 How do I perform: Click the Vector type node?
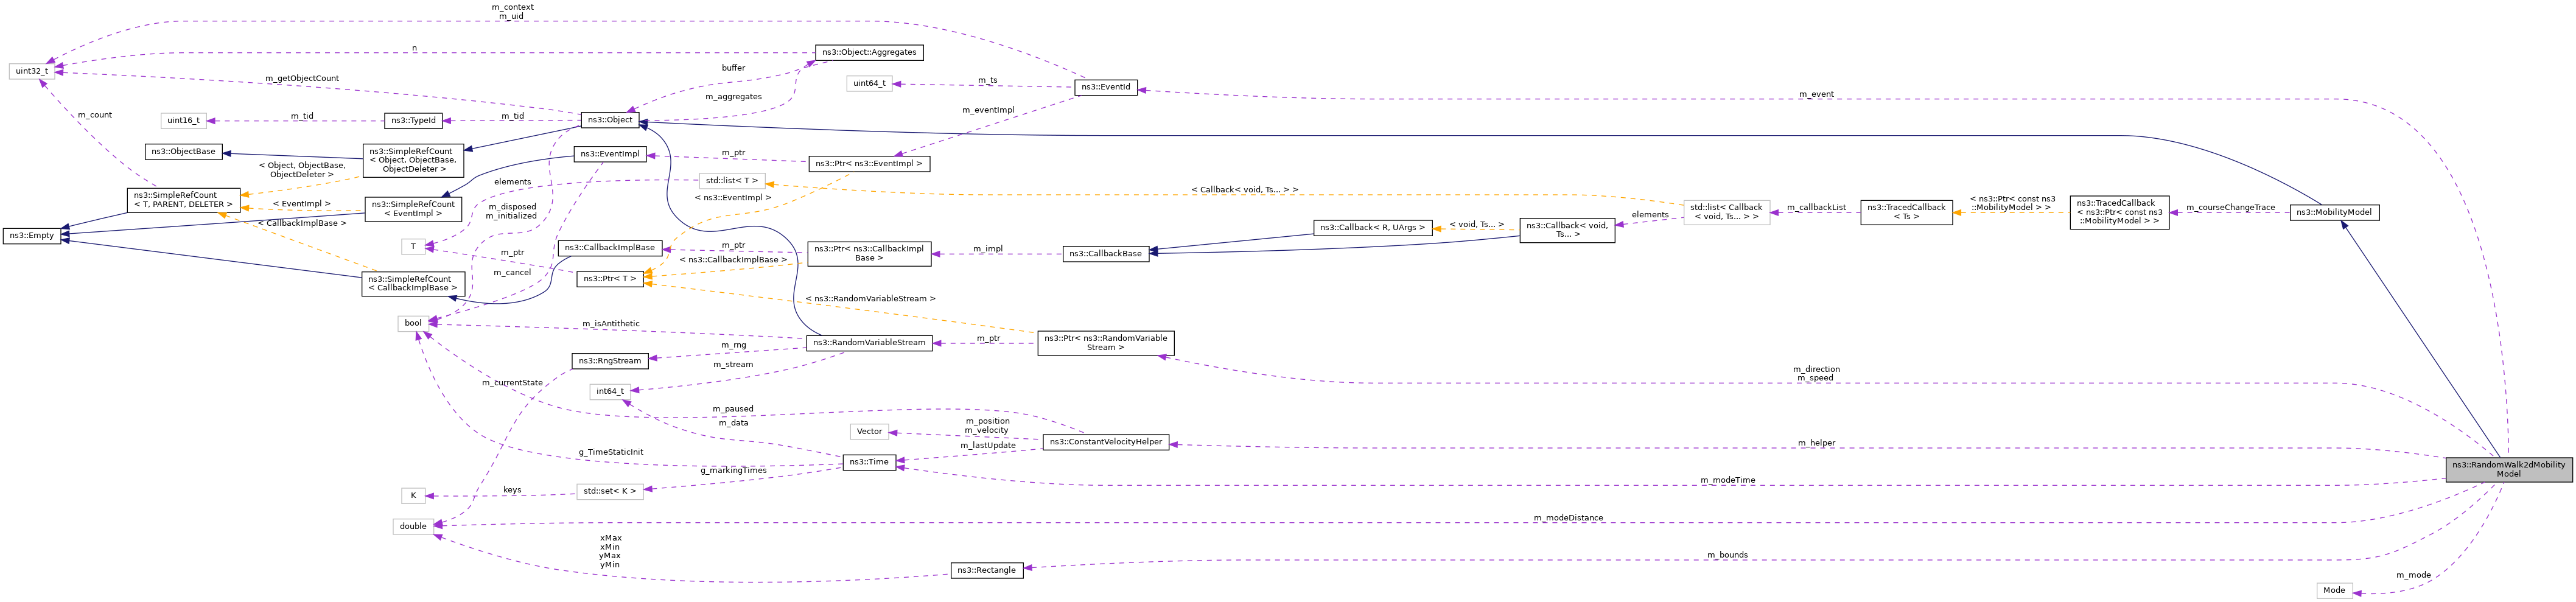click(x=869, y=432)
